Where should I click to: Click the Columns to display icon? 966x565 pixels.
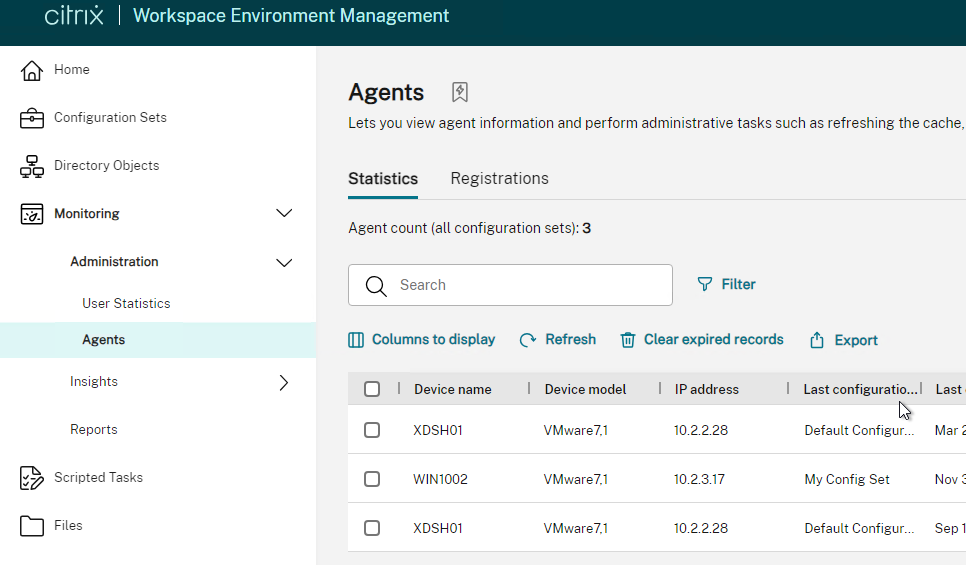click(356, 340)
